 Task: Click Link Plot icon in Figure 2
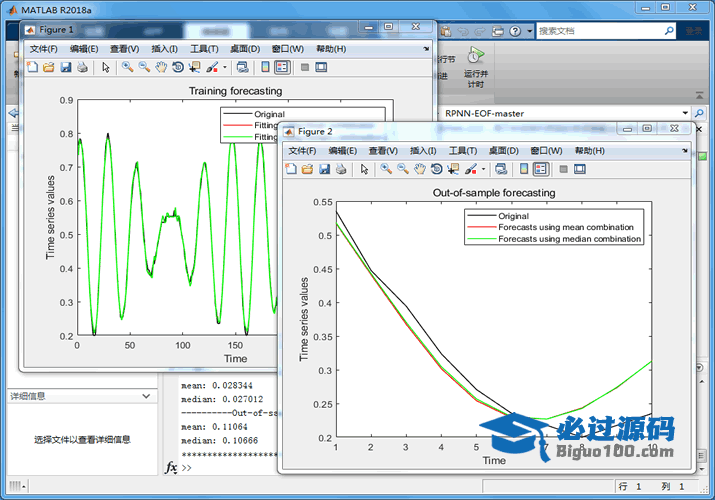501,169
